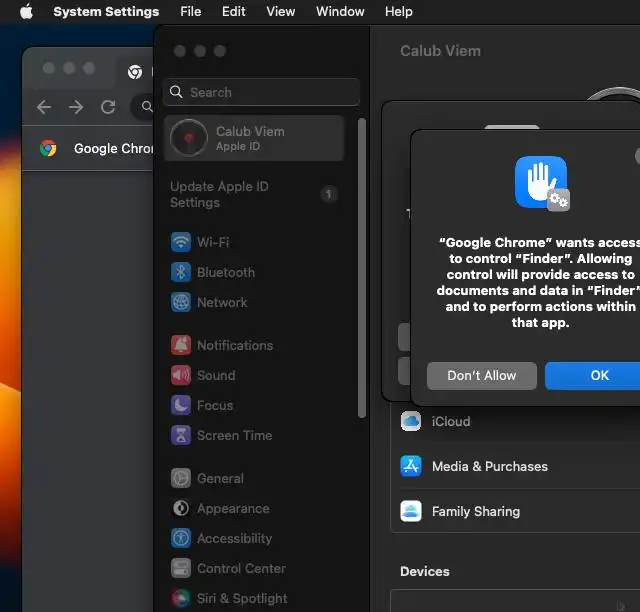This screenshot has width=640, height=612.
Task: Click the notification badge showing 1
Action: [x=329, y=194]
